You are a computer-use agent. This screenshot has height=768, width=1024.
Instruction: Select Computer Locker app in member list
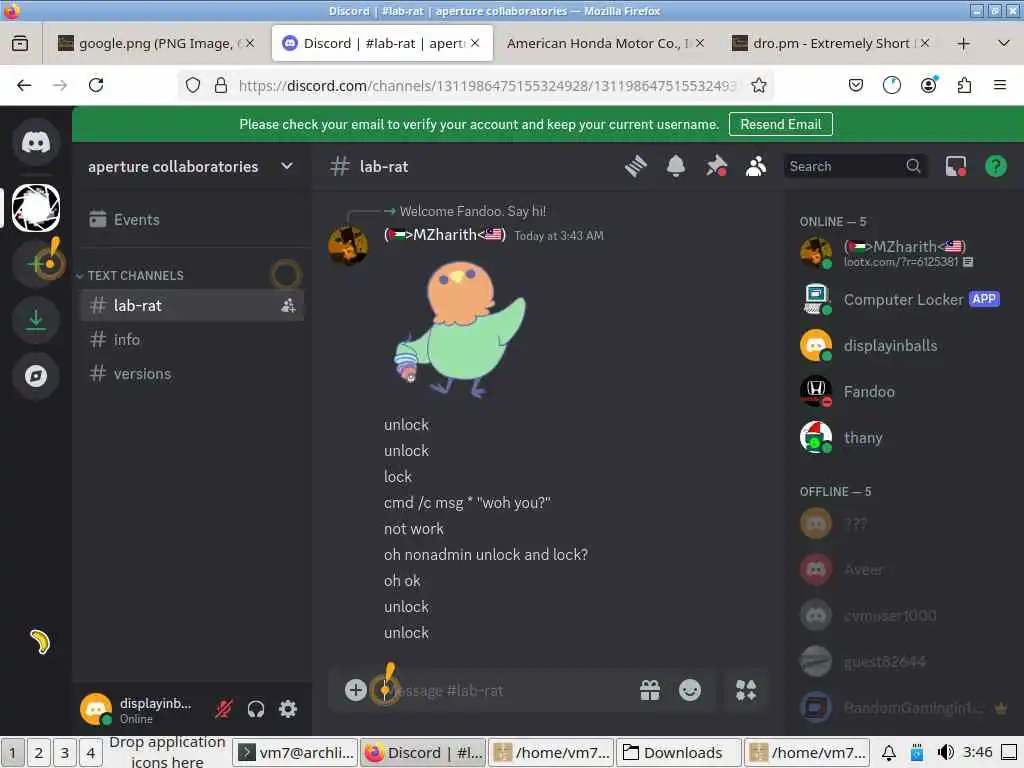pyautogui.click(x=904, y=300)
